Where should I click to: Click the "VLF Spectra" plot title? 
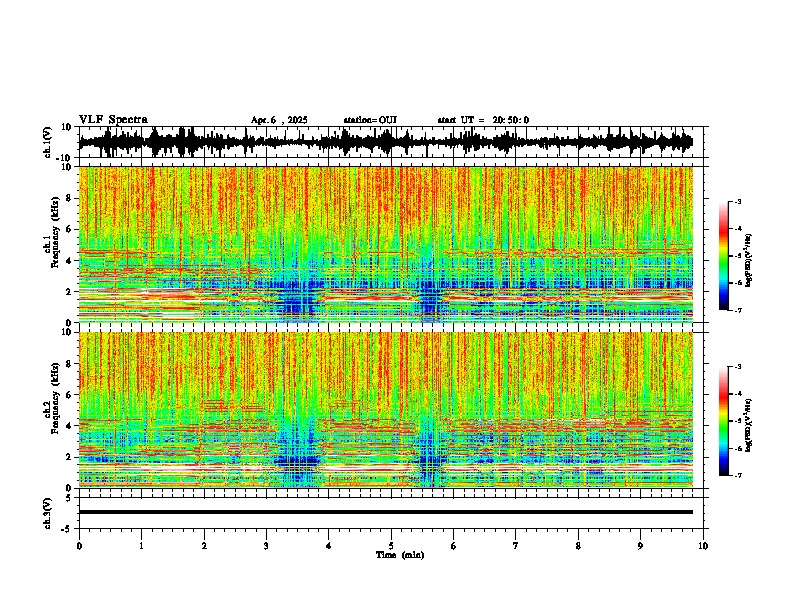click(x=113, y=120)
